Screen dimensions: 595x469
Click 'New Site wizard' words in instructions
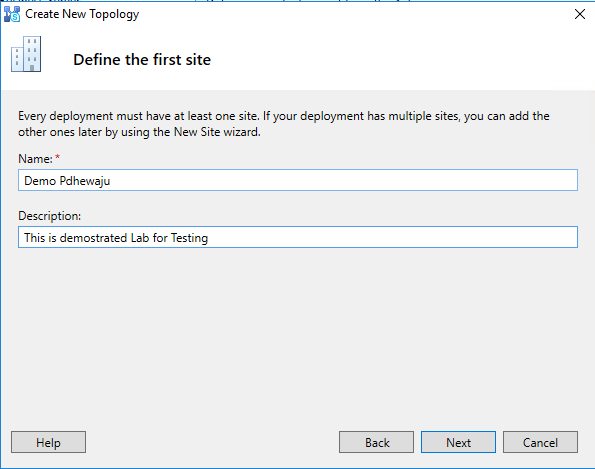217,132
